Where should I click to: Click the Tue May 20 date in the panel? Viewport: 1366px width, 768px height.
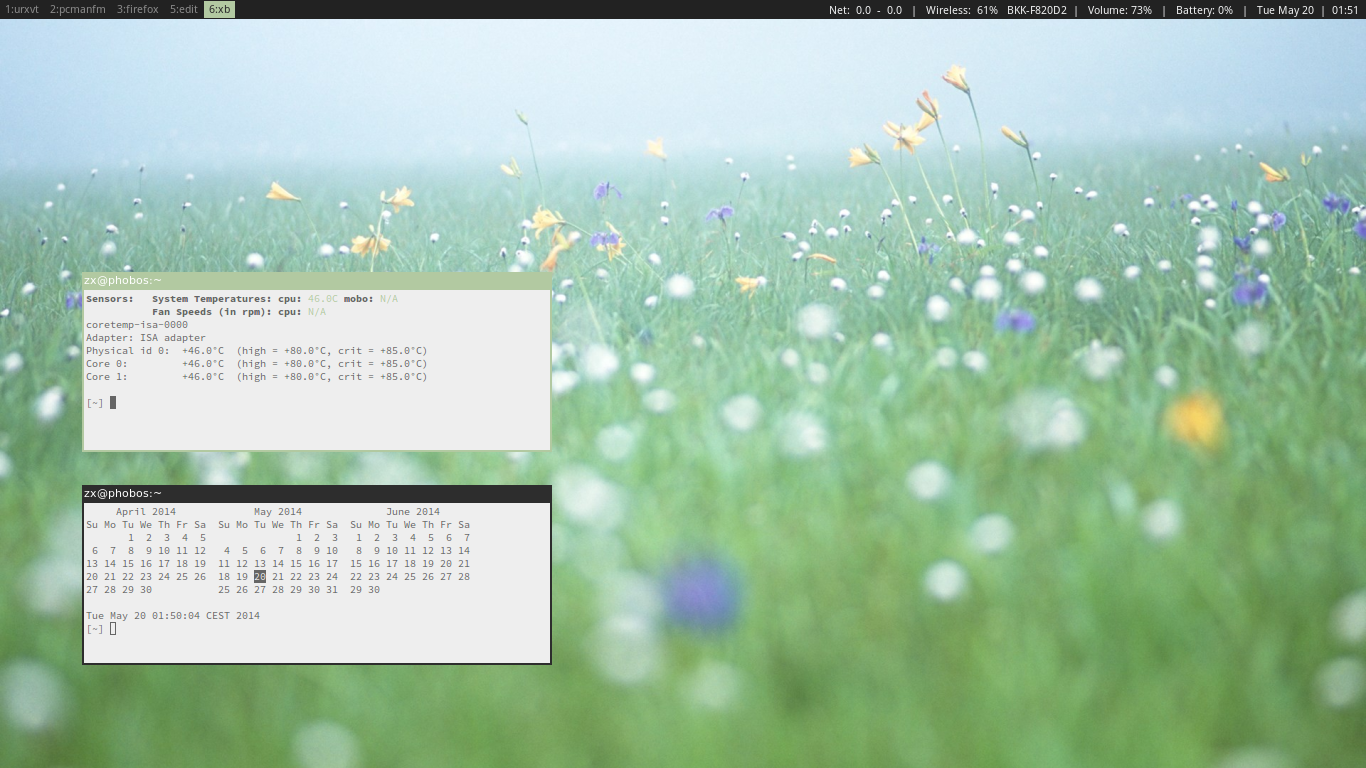1285,10
